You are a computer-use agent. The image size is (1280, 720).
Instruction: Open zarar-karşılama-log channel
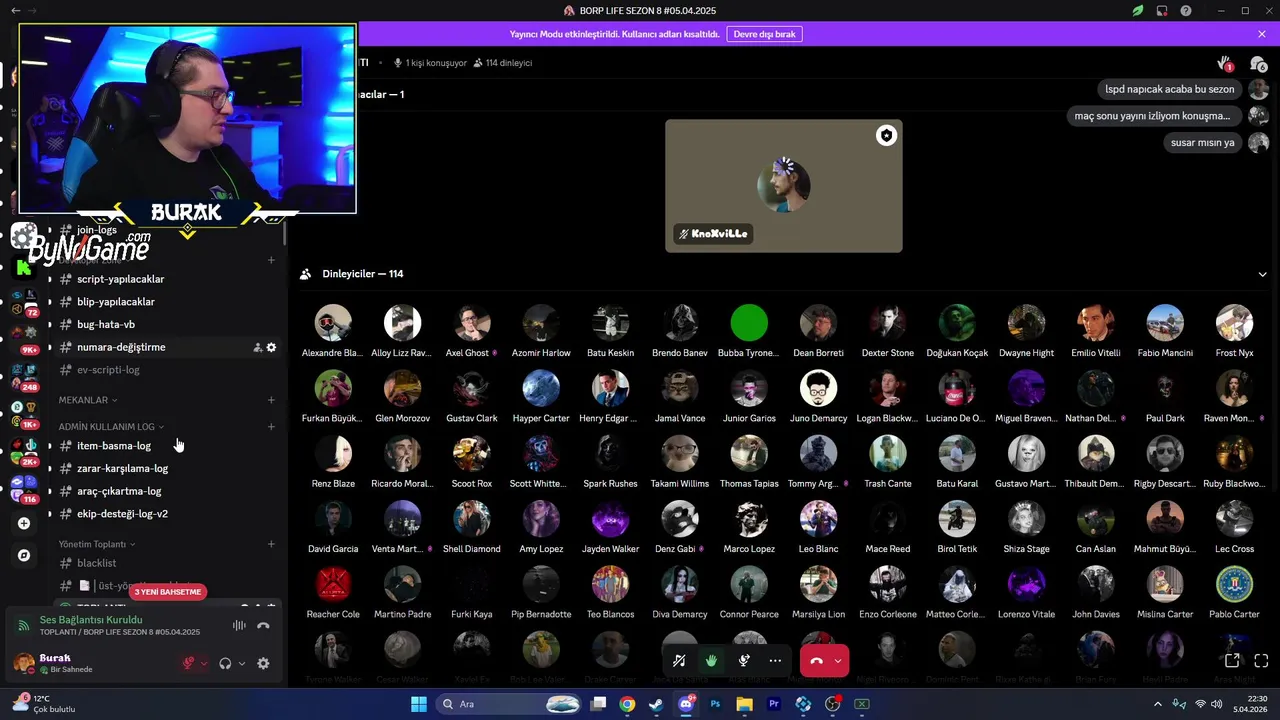pos(122,469)
